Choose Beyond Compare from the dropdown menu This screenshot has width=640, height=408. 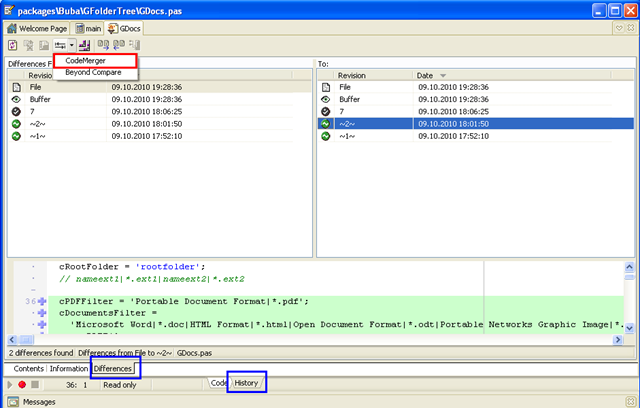tap(95, 73)
